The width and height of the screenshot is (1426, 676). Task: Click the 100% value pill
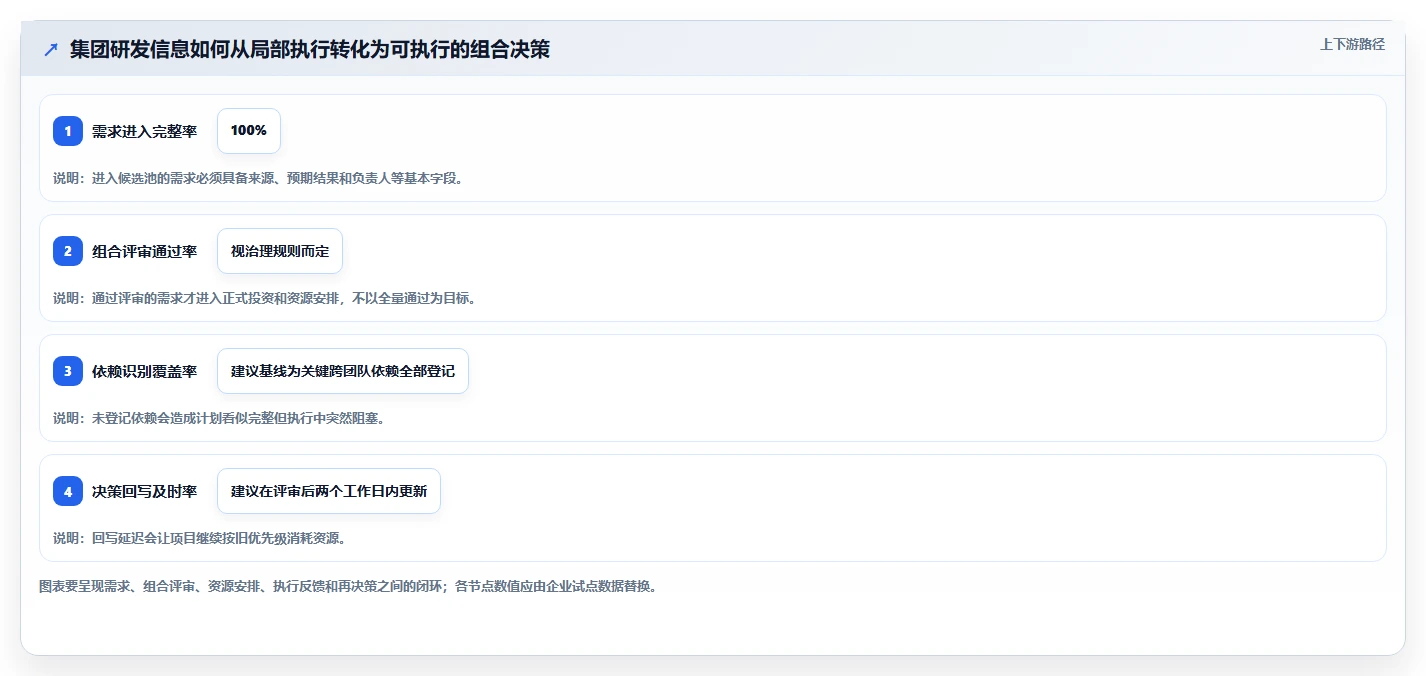[x=249, y=131]
